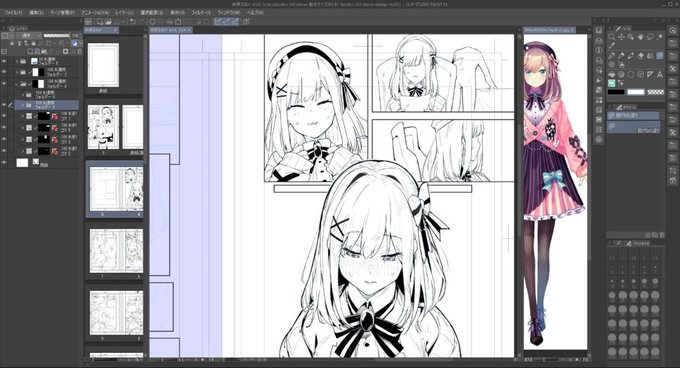Screen dimensions: 680x368
Task: Select the magnifier Zoom tool
Action: pyautogui.click(x=611, y=36)
